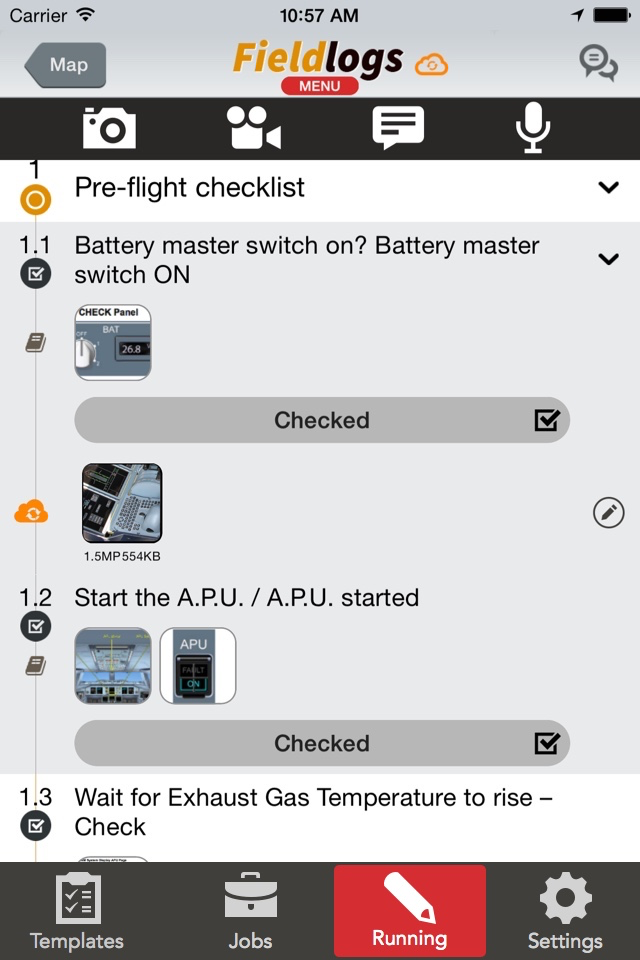Click the pencil edit icon beside photo

click(x=609, y=512)
